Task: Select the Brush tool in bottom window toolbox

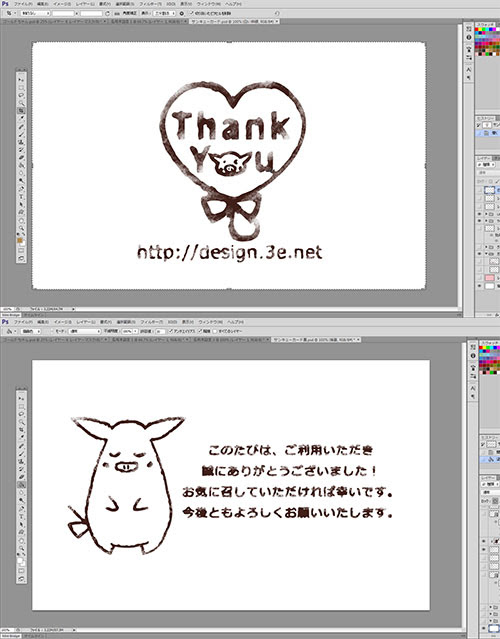Action: tap(22, 453)
